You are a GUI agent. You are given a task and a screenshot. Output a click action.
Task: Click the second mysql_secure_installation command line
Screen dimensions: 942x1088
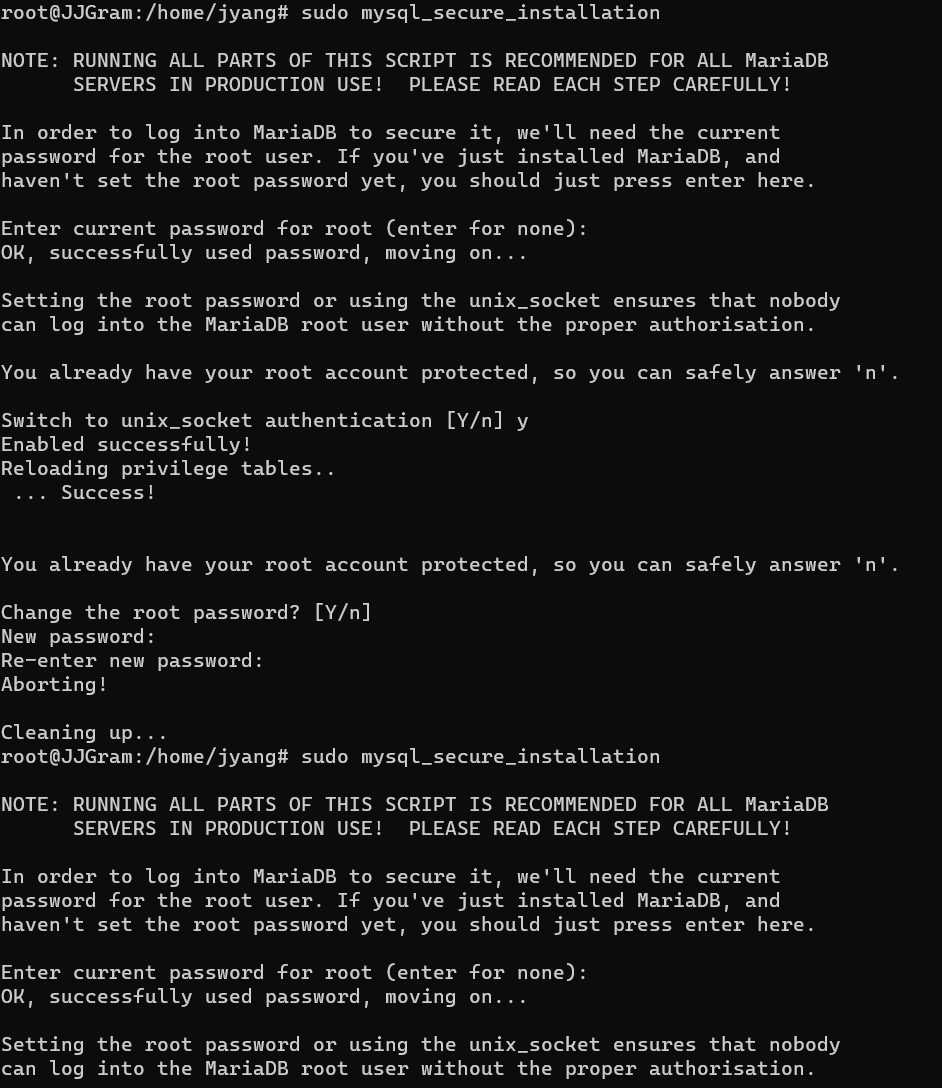click(330, 756)
